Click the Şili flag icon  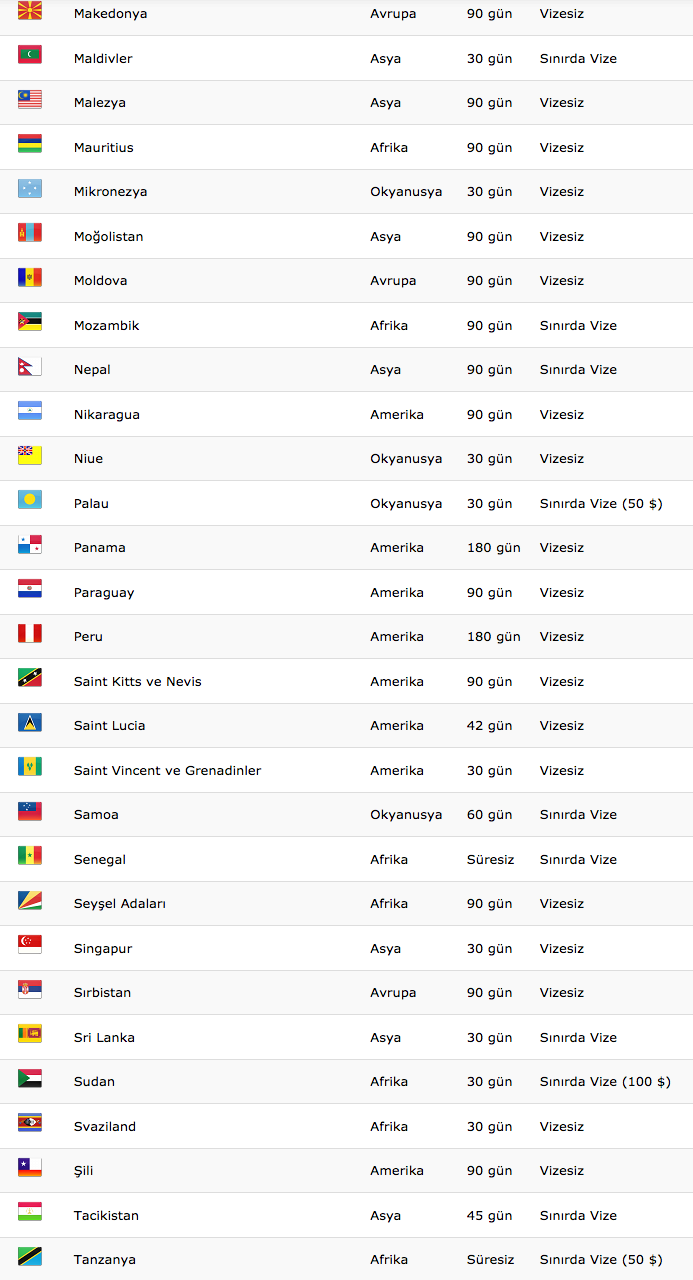(x=30, y=1167)
